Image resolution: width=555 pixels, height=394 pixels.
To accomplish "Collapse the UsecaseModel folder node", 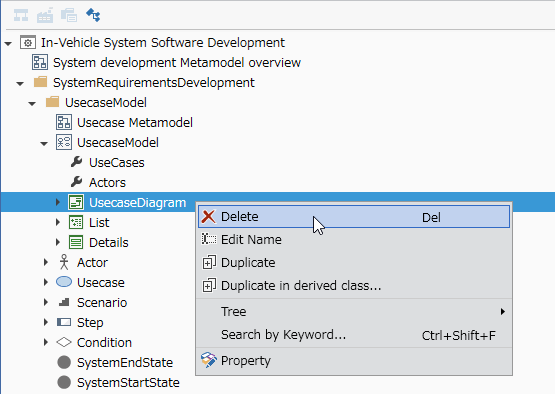I will (32, 104).
